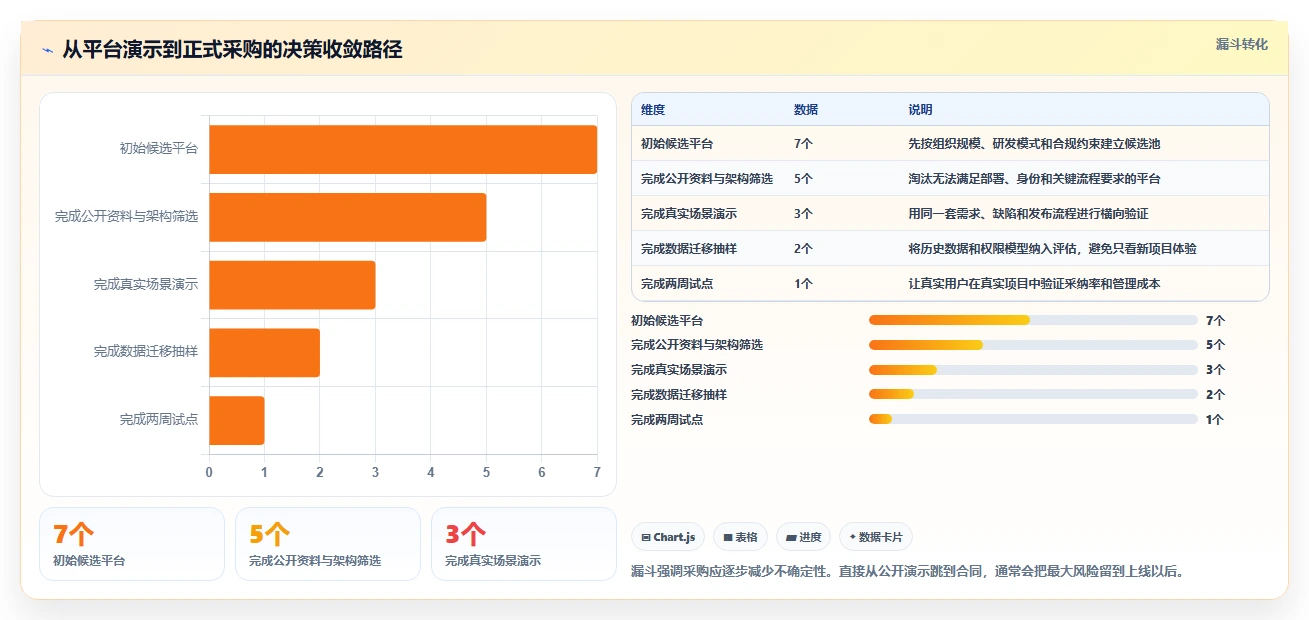Screen dimensions: 1309x620
Task: Click the x-axis tick label 0
Action: [x=209, y=472]
